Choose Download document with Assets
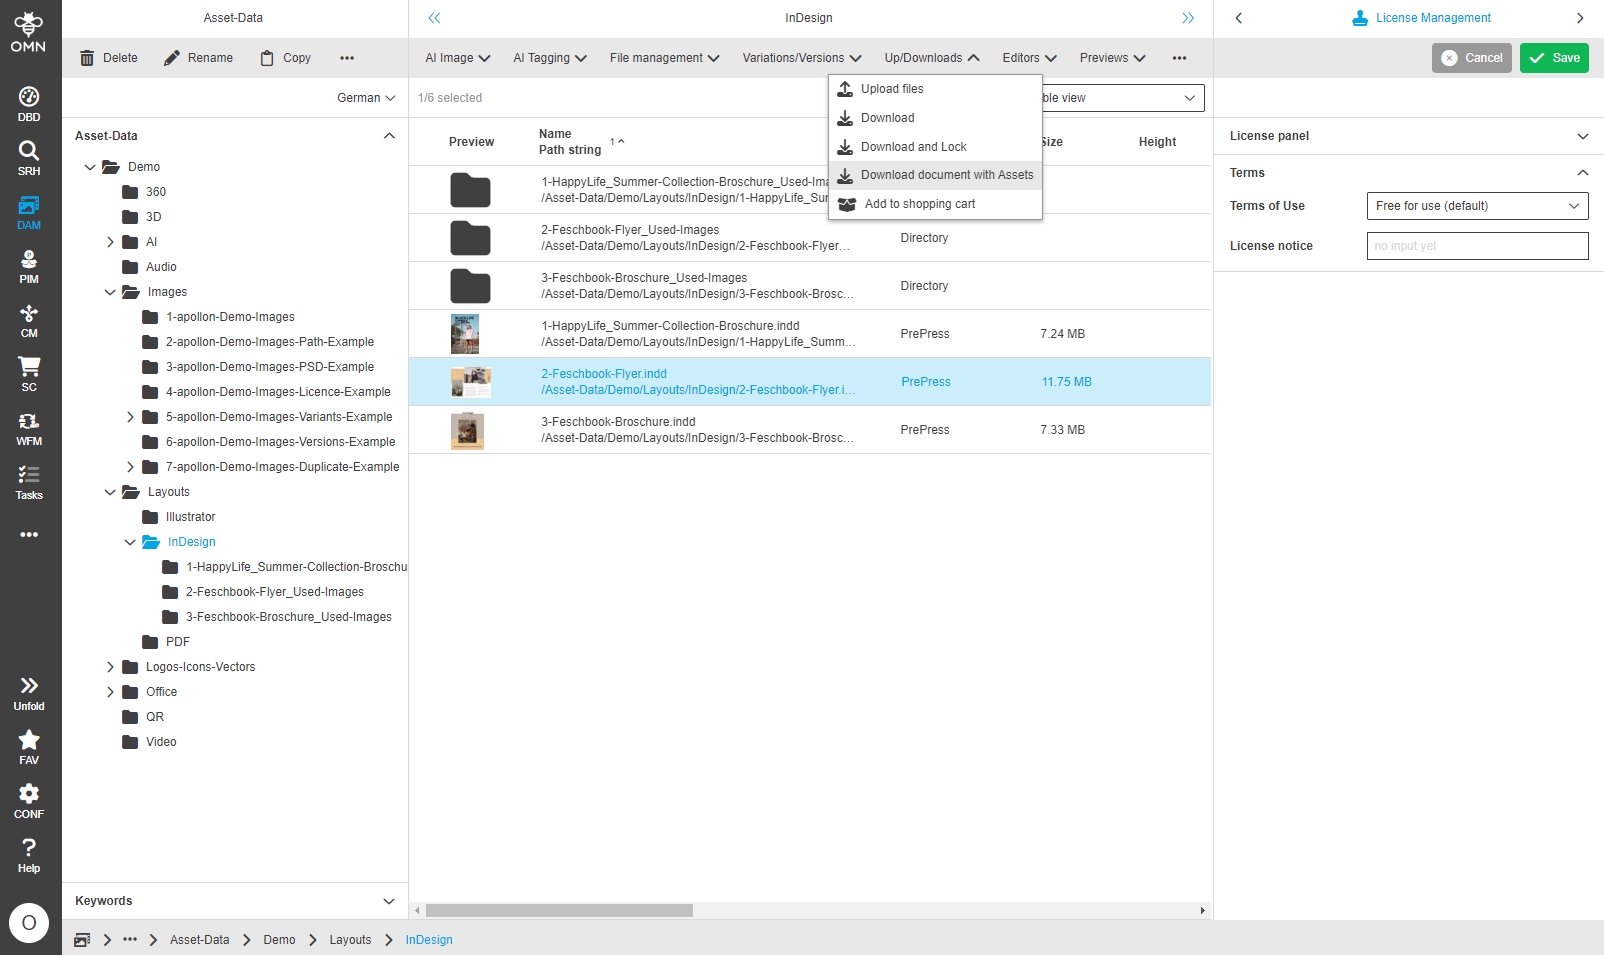The image size is (1604, 955). [946, 175]
